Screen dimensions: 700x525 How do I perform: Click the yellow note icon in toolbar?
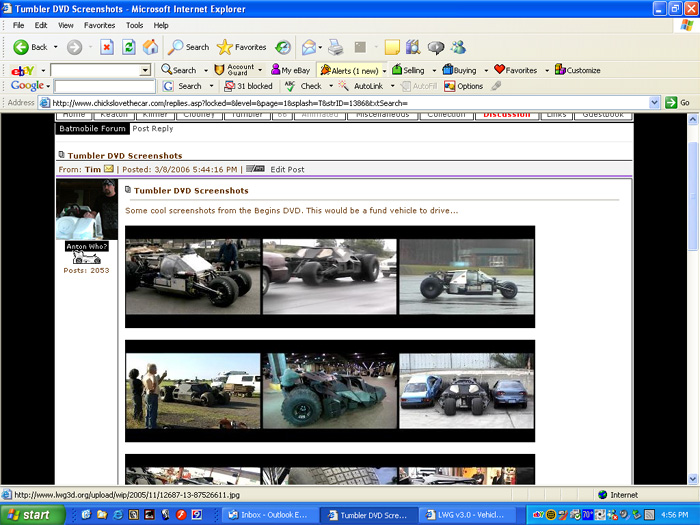tap(392, 47)
